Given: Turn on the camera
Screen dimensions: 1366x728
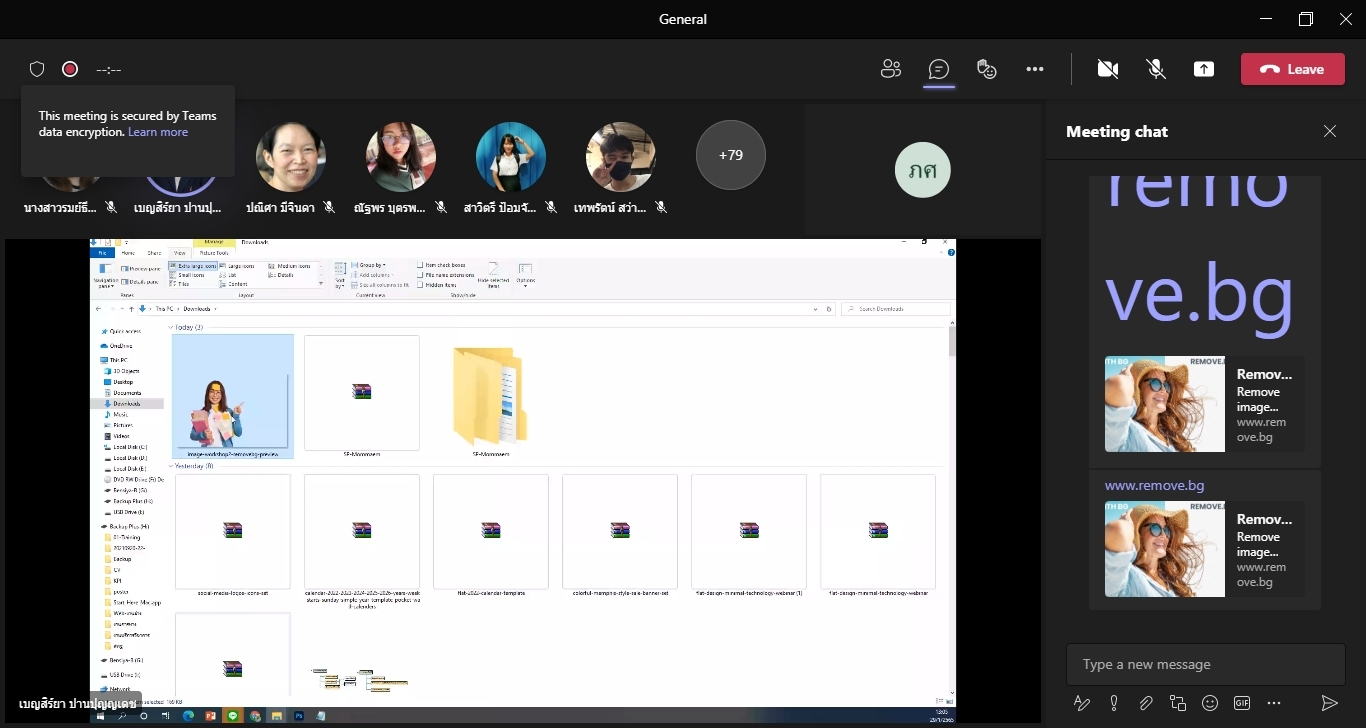Looking at the screenshot, I should click(x=1107, y=69).
